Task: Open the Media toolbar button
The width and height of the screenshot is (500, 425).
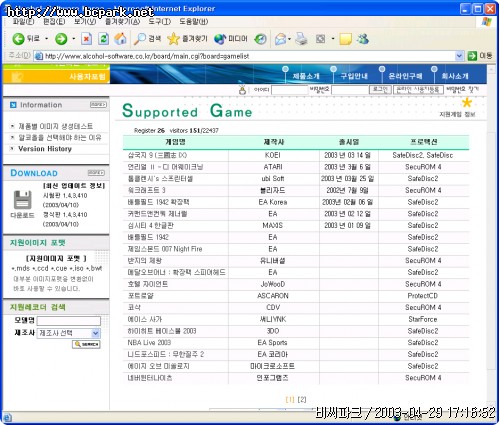Action: (231, 39)
